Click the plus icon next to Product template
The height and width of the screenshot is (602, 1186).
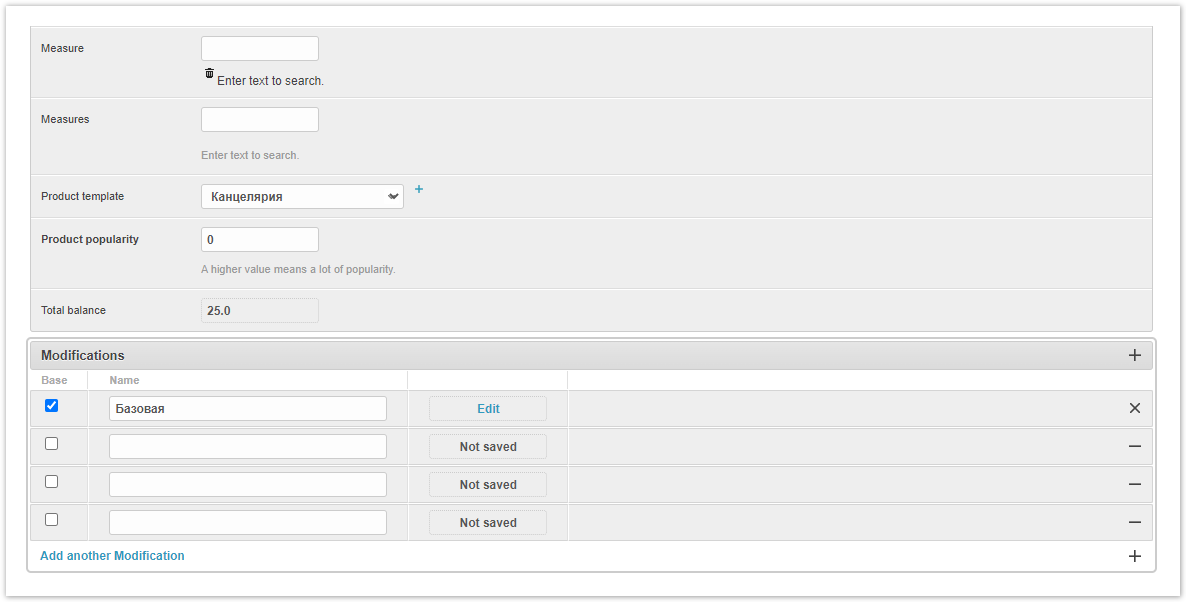point(419,189)
